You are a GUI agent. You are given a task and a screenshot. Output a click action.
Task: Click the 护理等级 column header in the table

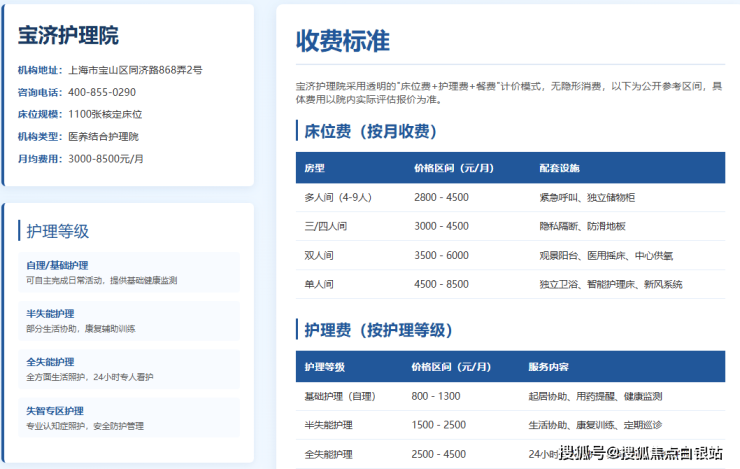tap(325, 367)
